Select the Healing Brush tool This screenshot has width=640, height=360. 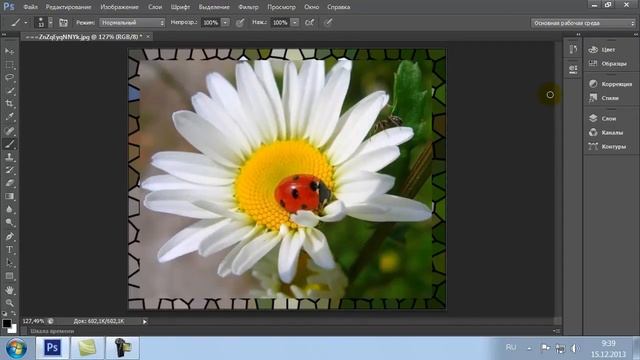click(9, 131)
